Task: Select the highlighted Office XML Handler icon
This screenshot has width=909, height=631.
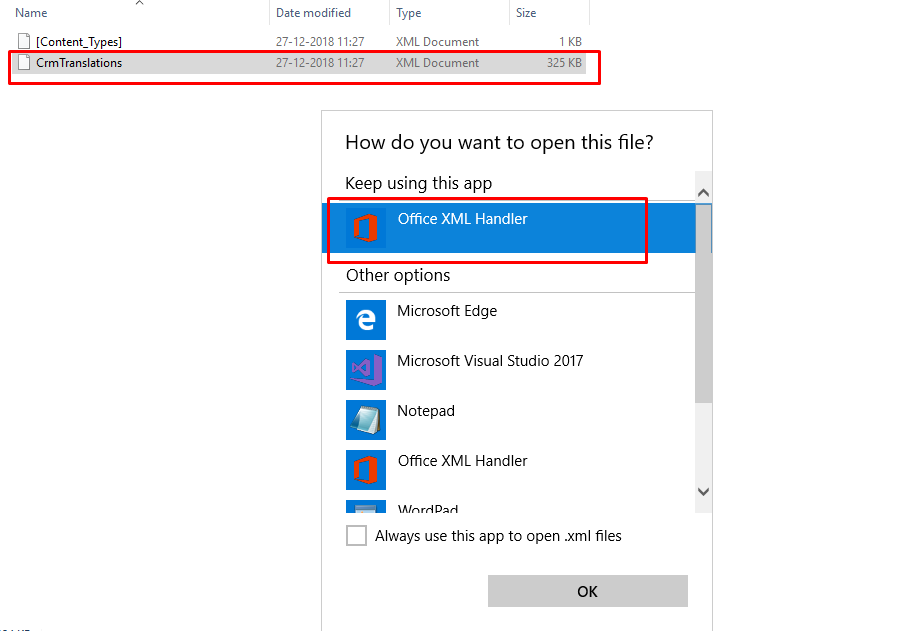Action: 366,228
